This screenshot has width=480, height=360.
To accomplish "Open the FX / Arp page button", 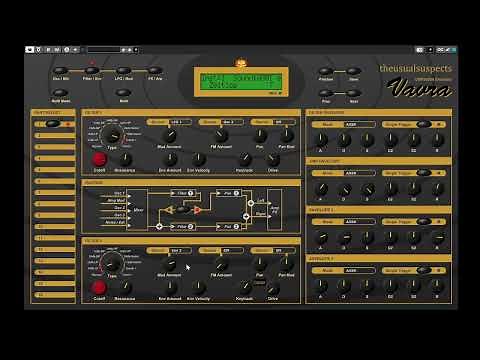I will click(155, 71).
